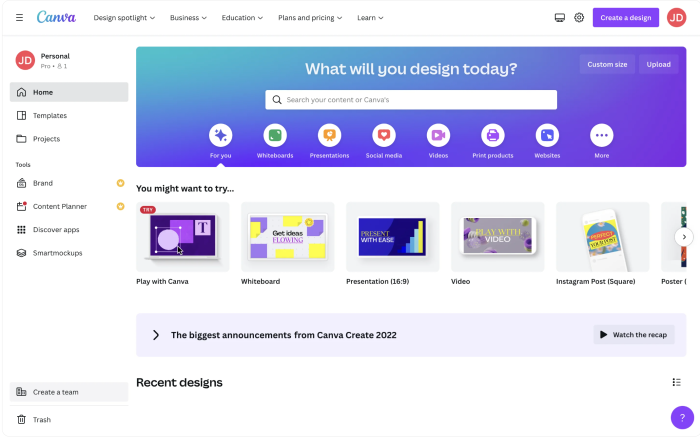
Task: Click the Personal account name text
Action: (55, 56)
